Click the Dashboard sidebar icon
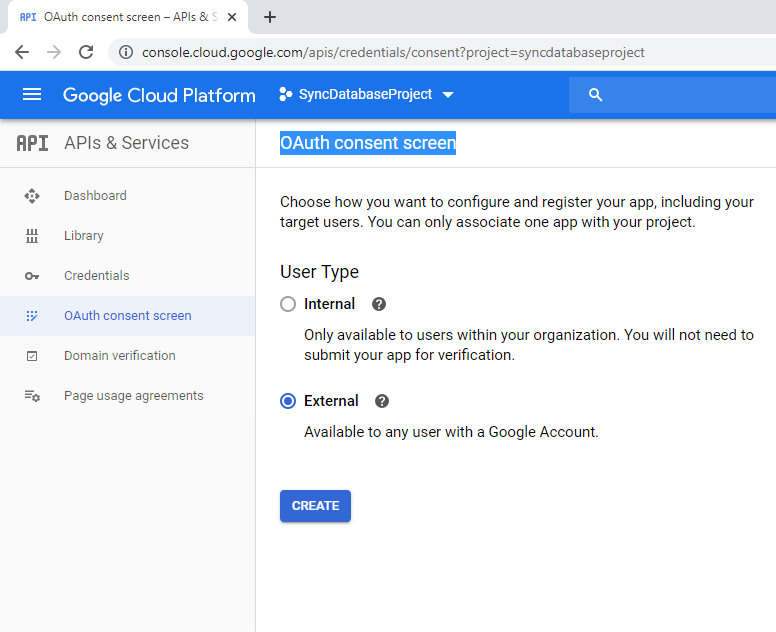Screen dimensions: 776x632 coord(32,196)
